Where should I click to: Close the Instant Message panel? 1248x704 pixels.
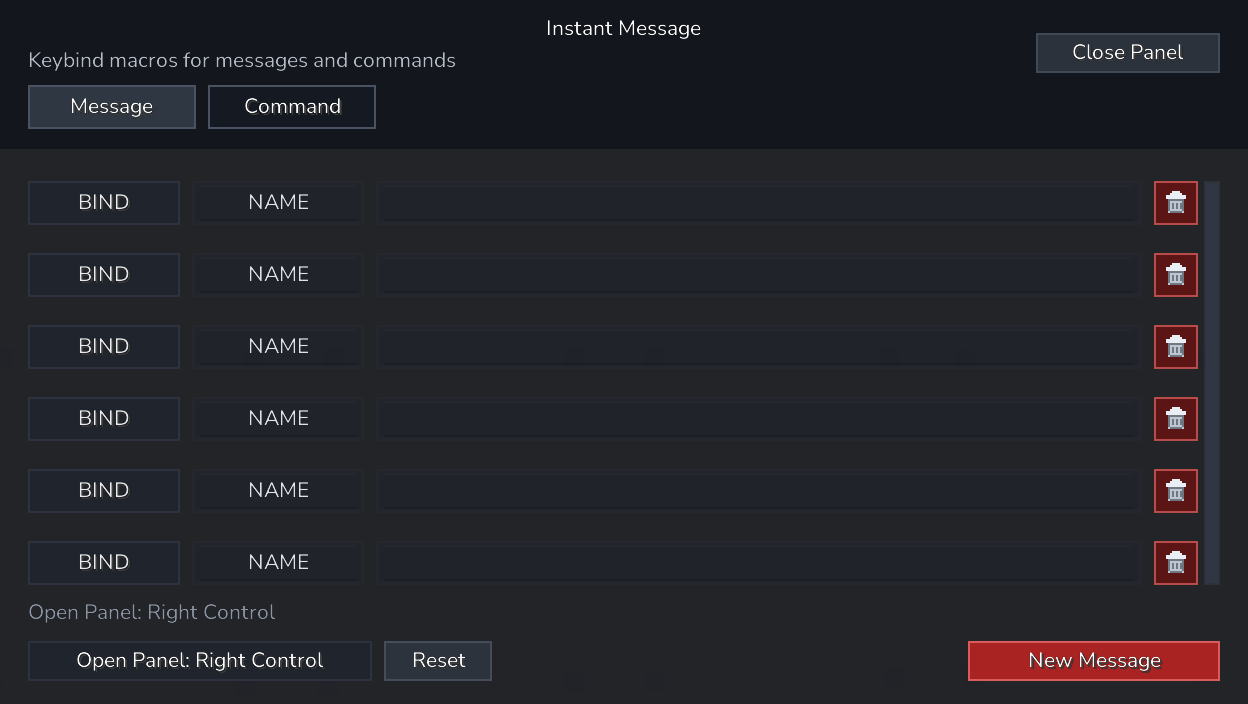click(1128, 53)
